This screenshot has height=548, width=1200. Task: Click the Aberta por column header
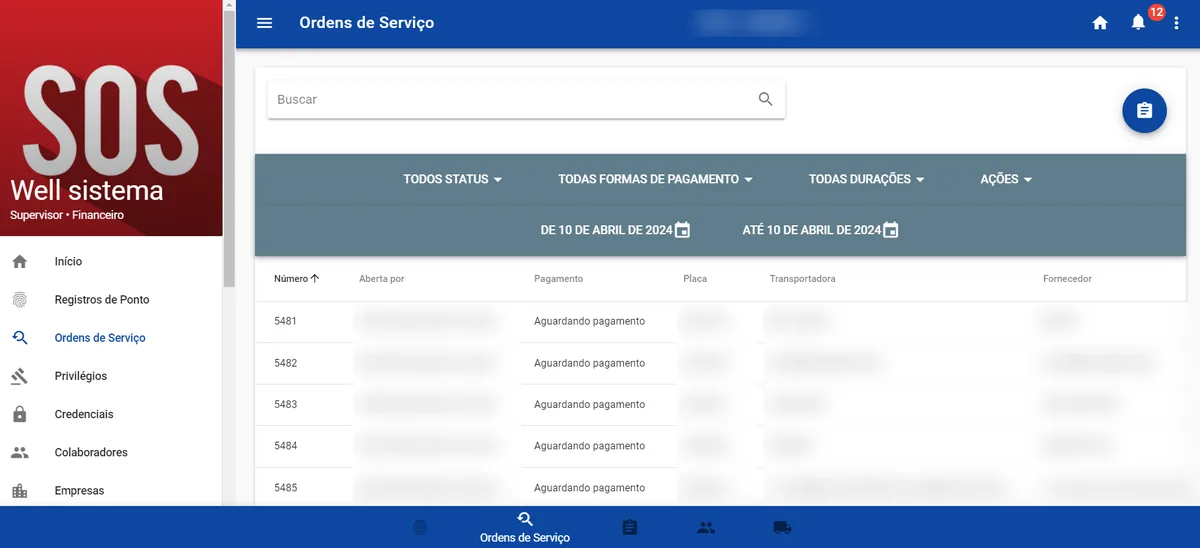click(381, 279)
